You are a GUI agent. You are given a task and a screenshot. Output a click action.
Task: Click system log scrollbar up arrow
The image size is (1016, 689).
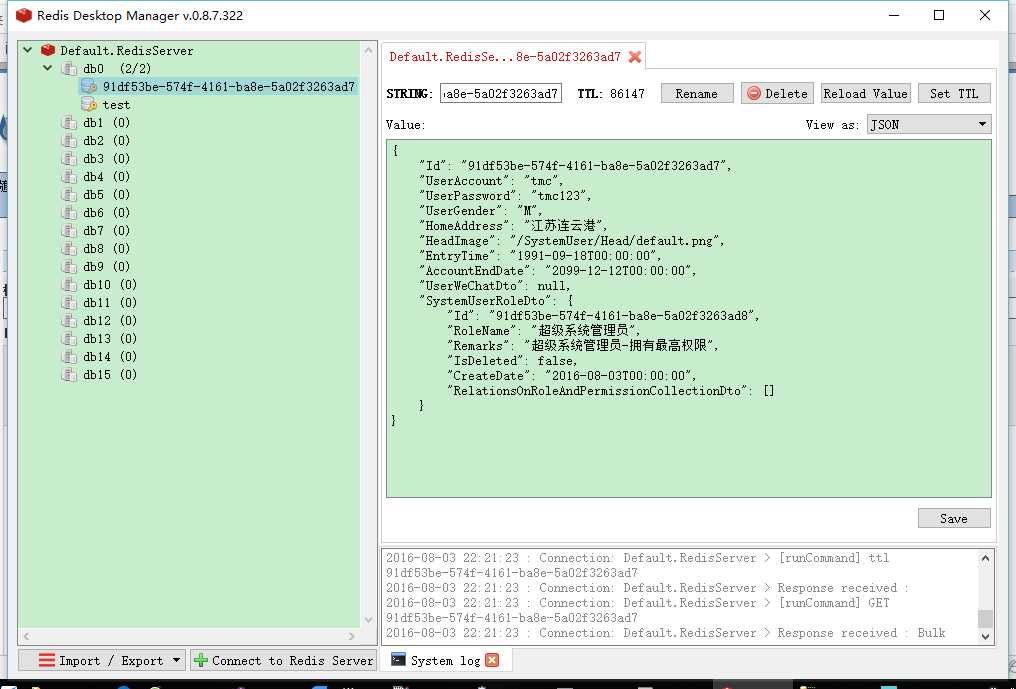tap(985, 558)
